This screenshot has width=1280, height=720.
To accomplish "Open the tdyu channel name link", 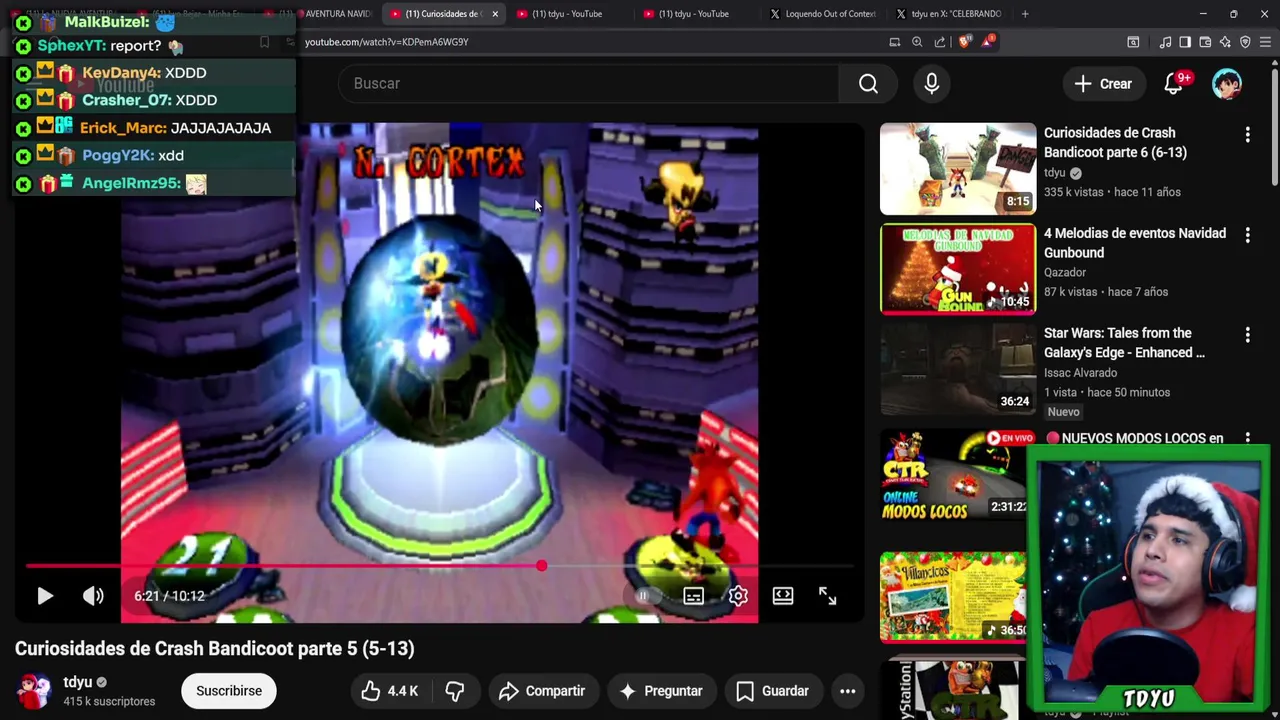I will click(78, 682).
